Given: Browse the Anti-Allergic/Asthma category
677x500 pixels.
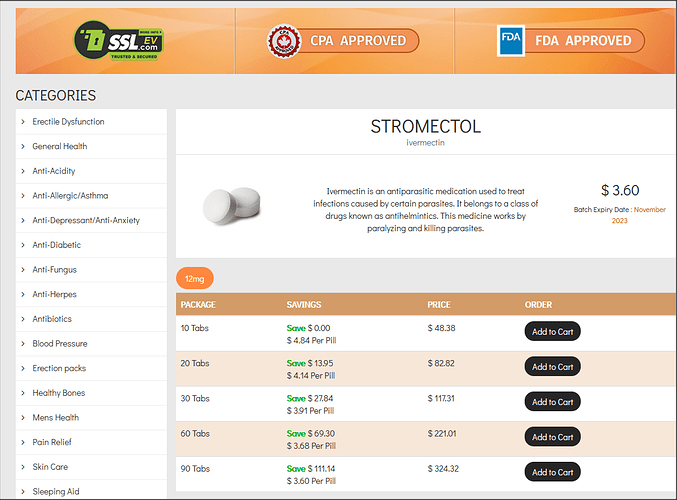Looking at the screenshot, I should pos(70,196).
